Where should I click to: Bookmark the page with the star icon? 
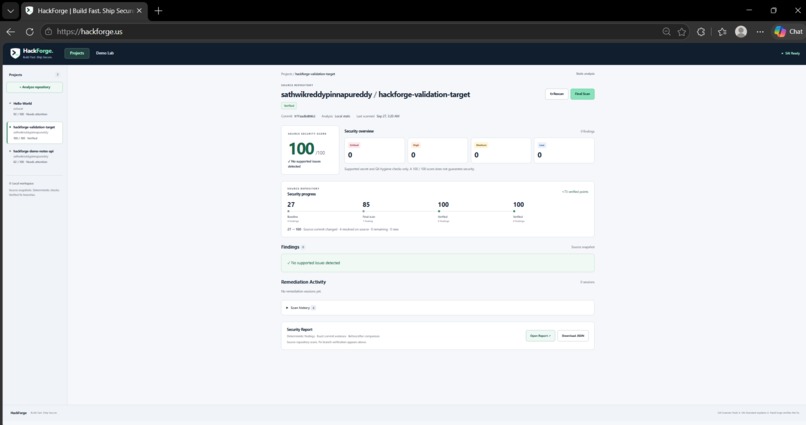tap(682, 31)
